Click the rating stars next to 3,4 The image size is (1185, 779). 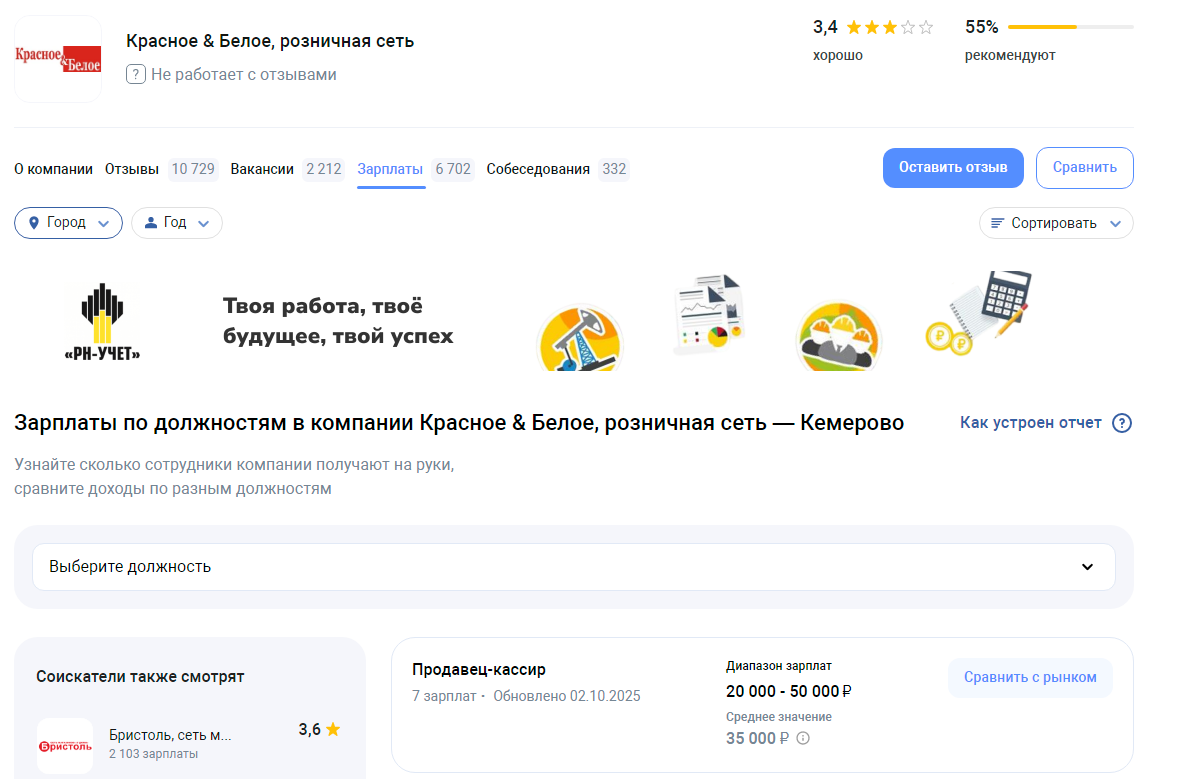click(x=890, y=28)
